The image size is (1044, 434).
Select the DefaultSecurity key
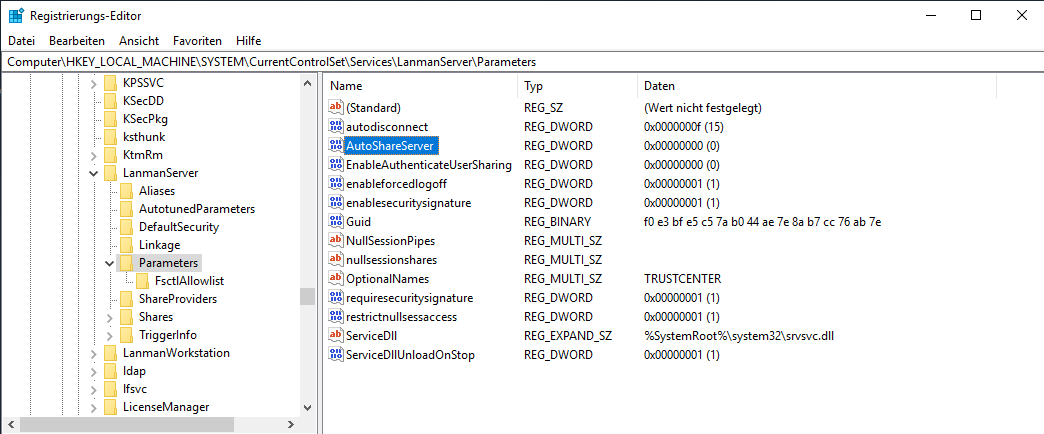(x=177, y=227)
